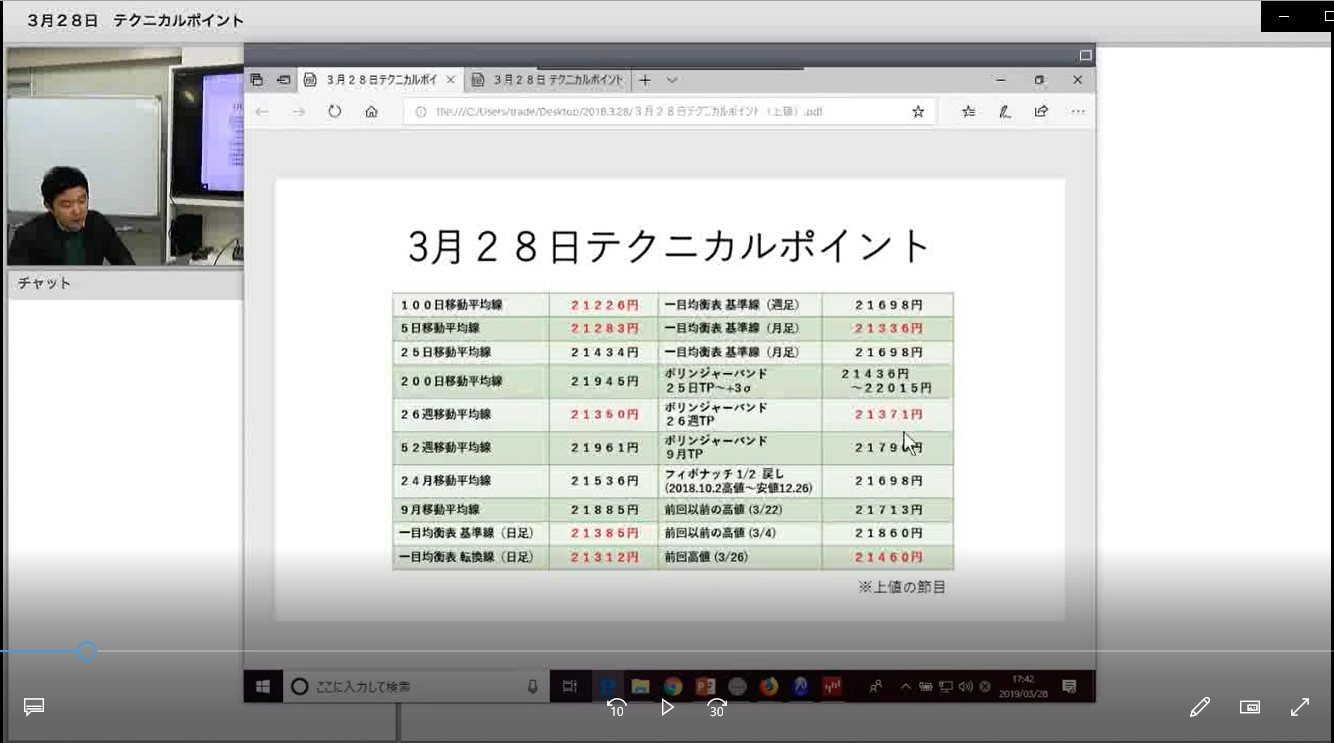This screenshot has height=743, width=1334.
Task: Switch to mini player view
Action: (x=1250, y=707)
